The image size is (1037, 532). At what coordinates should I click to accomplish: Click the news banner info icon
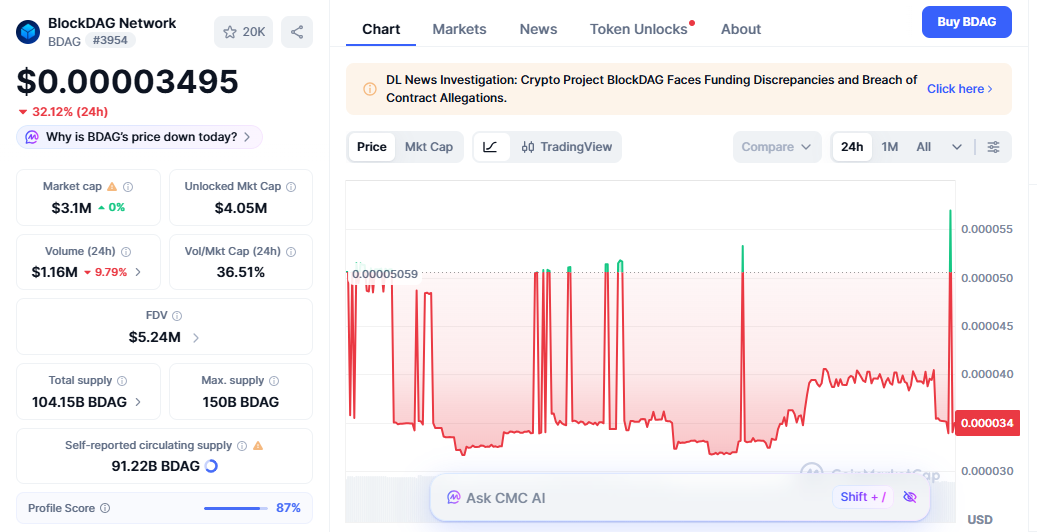[370, 89]
